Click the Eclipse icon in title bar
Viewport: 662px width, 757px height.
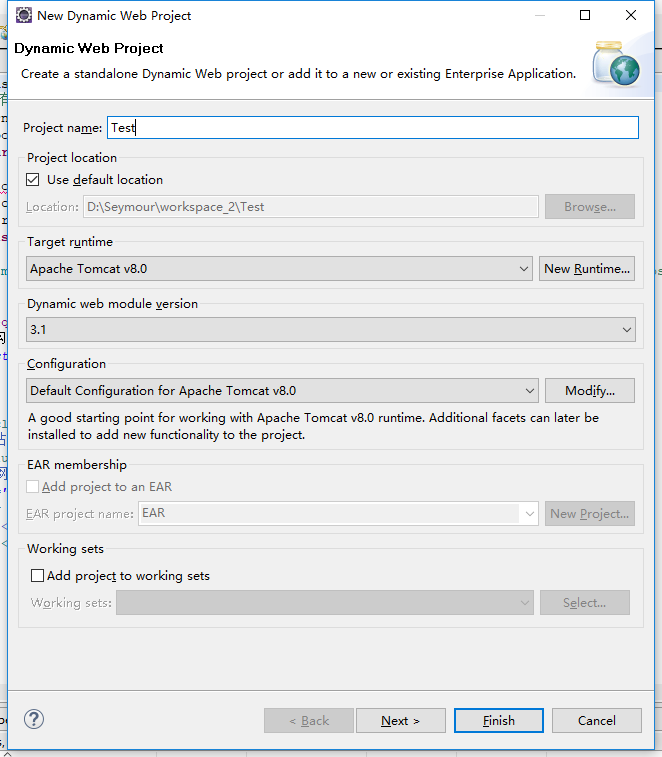(24, 15)
